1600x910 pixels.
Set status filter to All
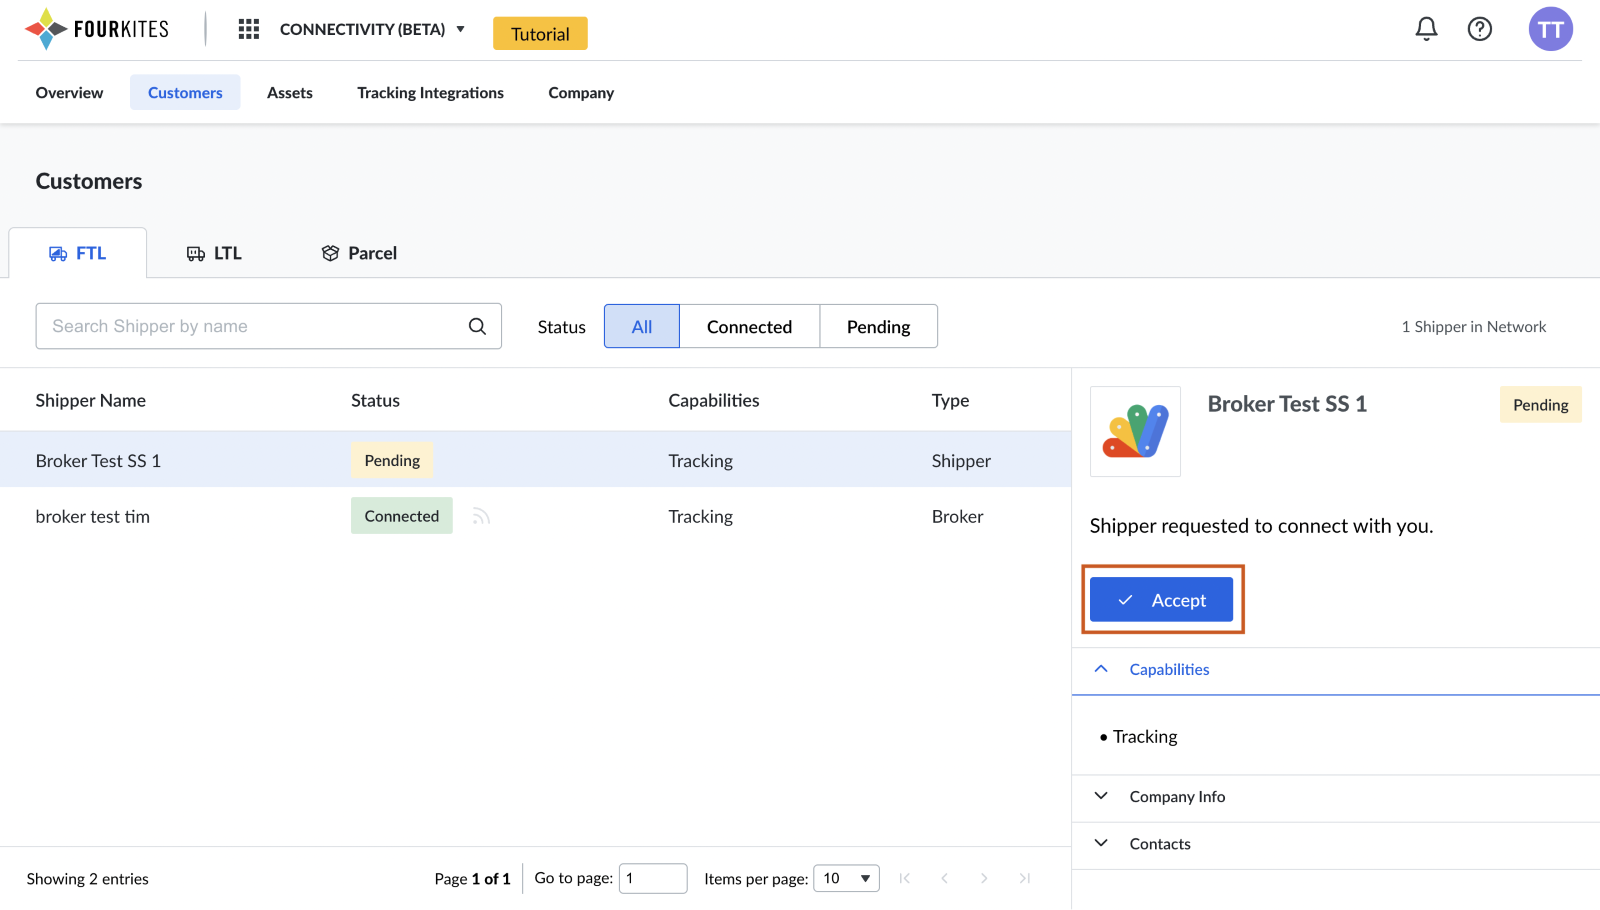pos(642,327)
